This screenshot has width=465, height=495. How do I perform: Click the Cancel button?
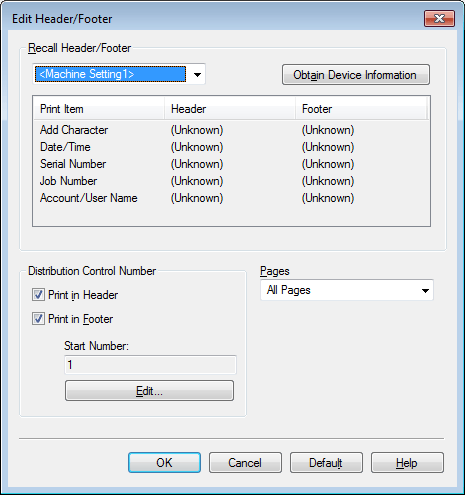[245, 463]
